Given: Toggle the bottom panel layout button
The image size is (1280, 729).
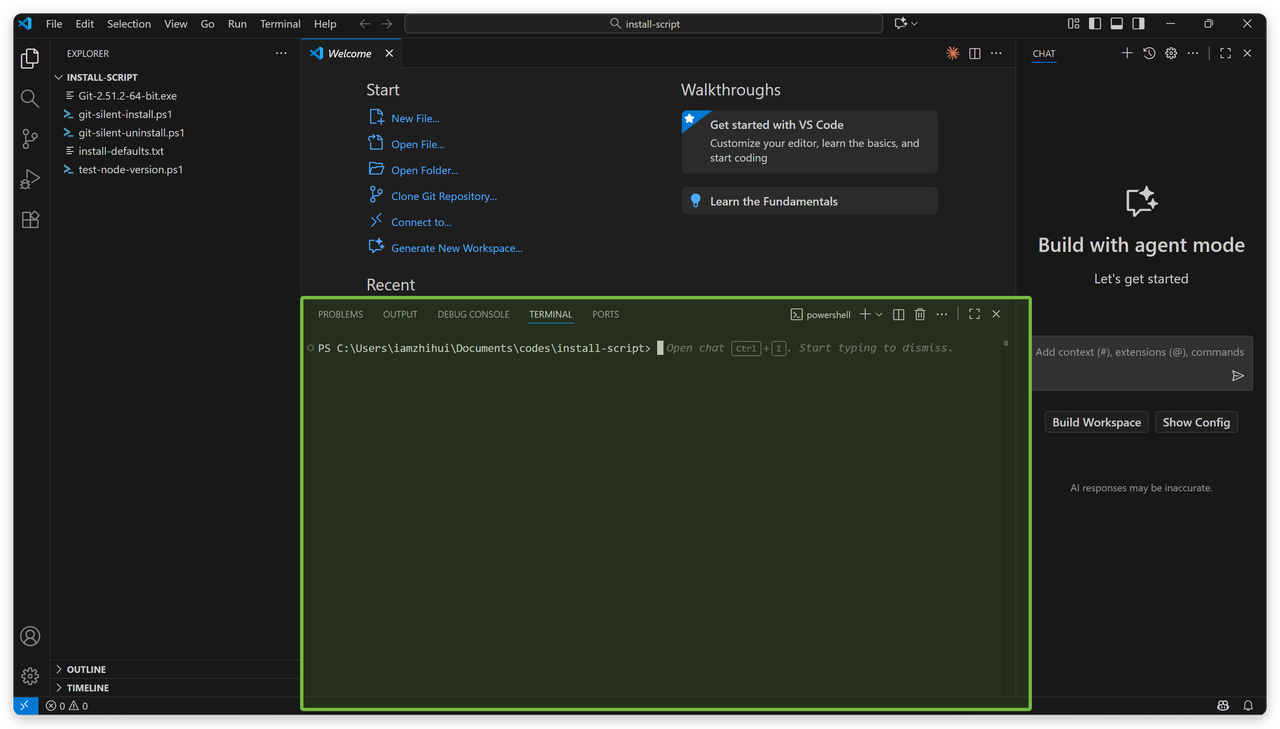Looking at the screenshot, I should pyautogui.click(x=1117, y=23).
